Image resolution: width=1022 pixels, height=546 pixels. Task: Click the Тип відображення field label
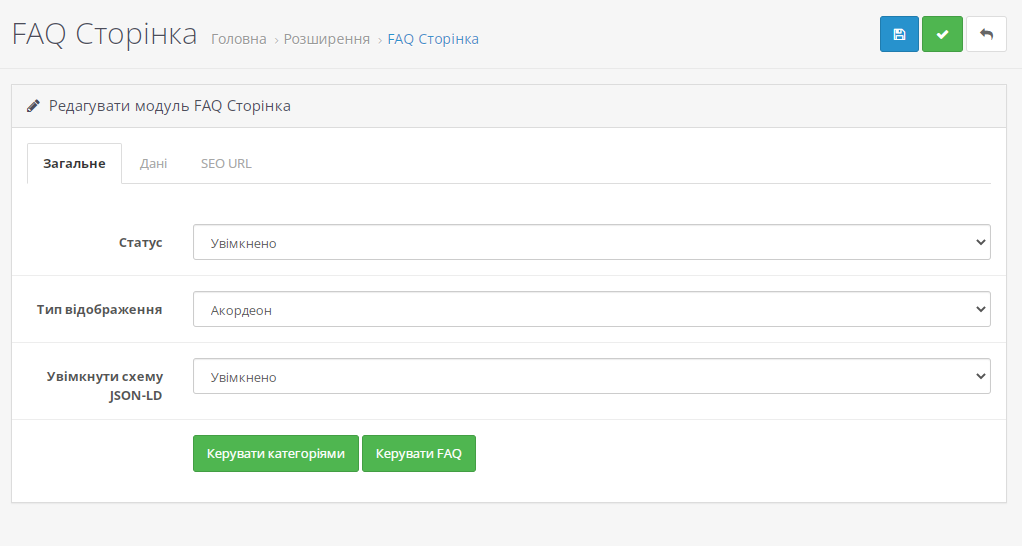click(x=99, y=309)
